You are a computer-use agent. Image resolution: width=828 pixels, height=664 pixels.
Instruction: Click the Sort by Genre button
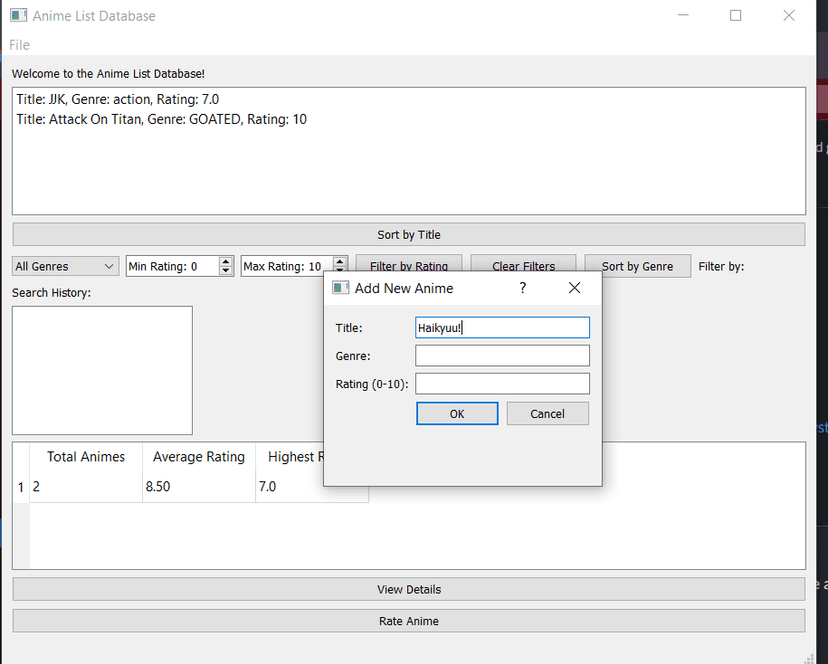pos(637,267)
